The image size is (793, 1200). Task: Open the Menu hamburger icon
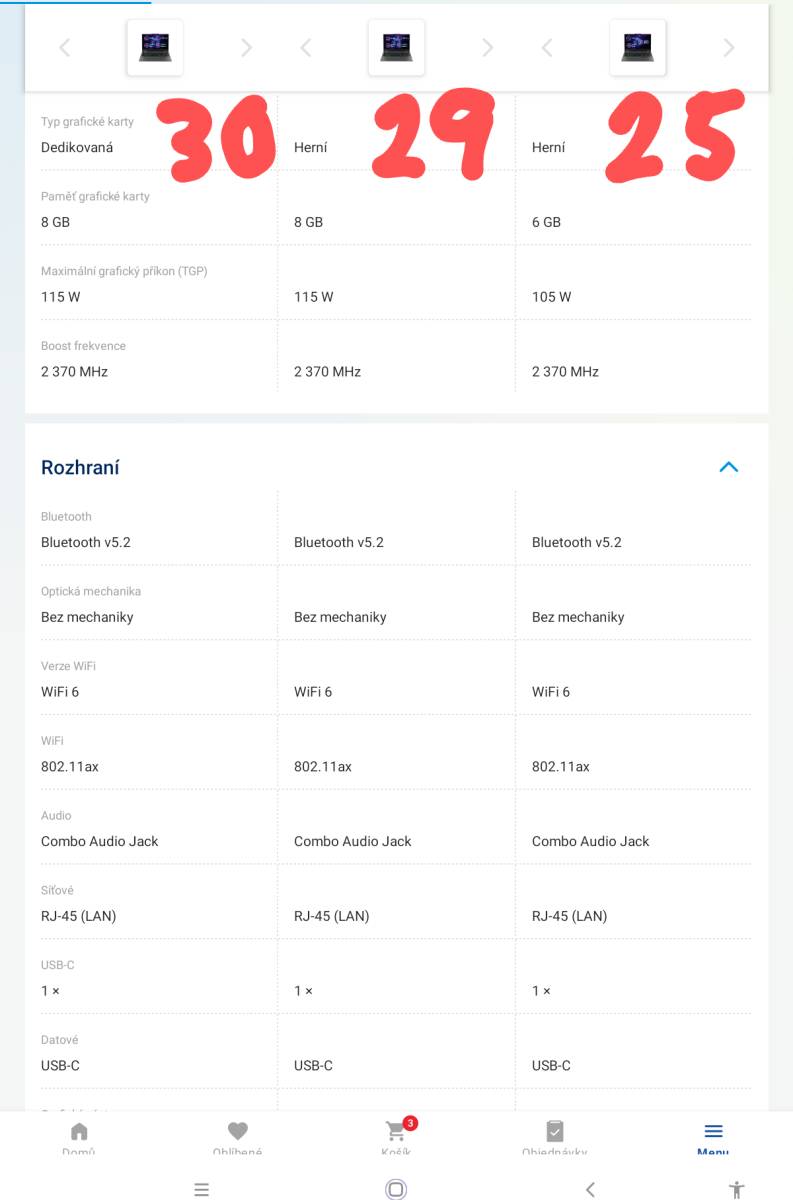713,1131
